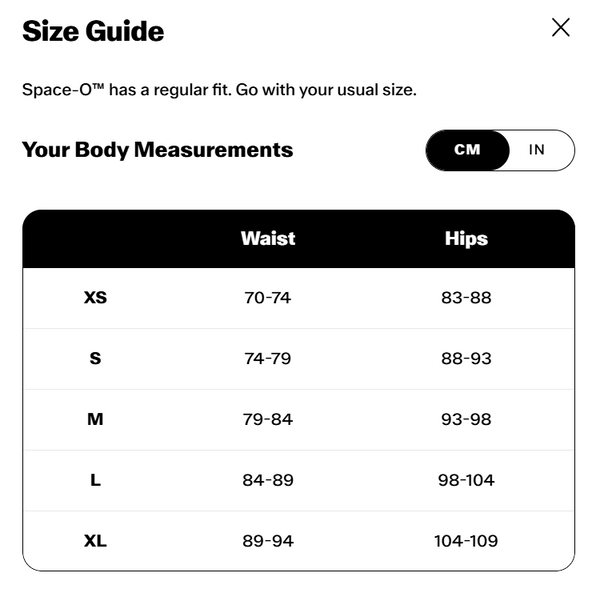Select the L size row label
The height and width of the screenshot is (600, 600).
(95, 480)
